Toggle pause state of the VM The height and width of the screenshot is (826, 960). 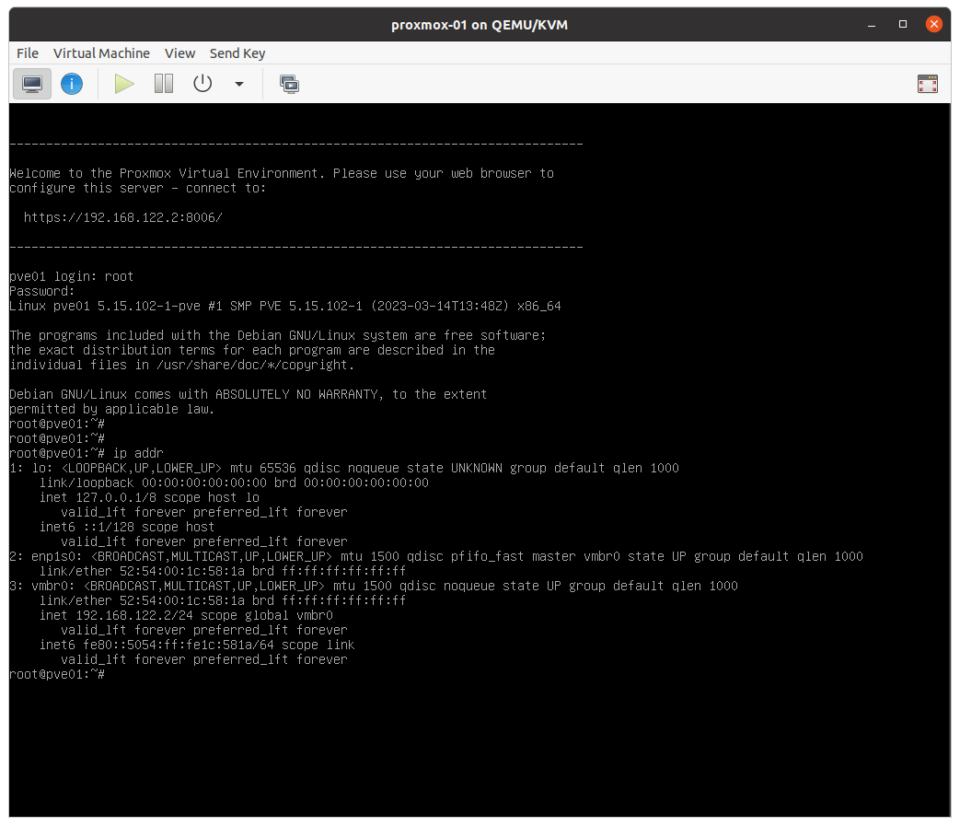pyautogui.click(x=163, y=83)
